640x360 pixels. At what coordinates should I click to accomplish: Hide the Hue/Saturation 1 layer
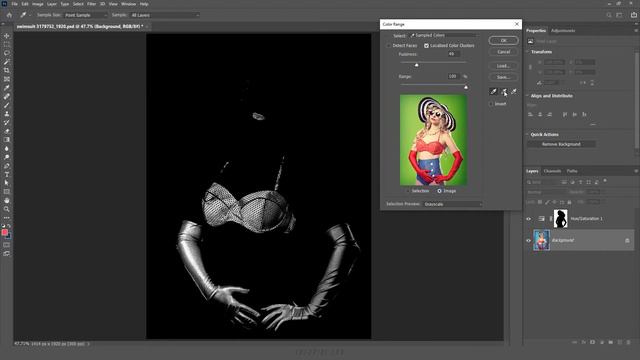coord(529,219)
